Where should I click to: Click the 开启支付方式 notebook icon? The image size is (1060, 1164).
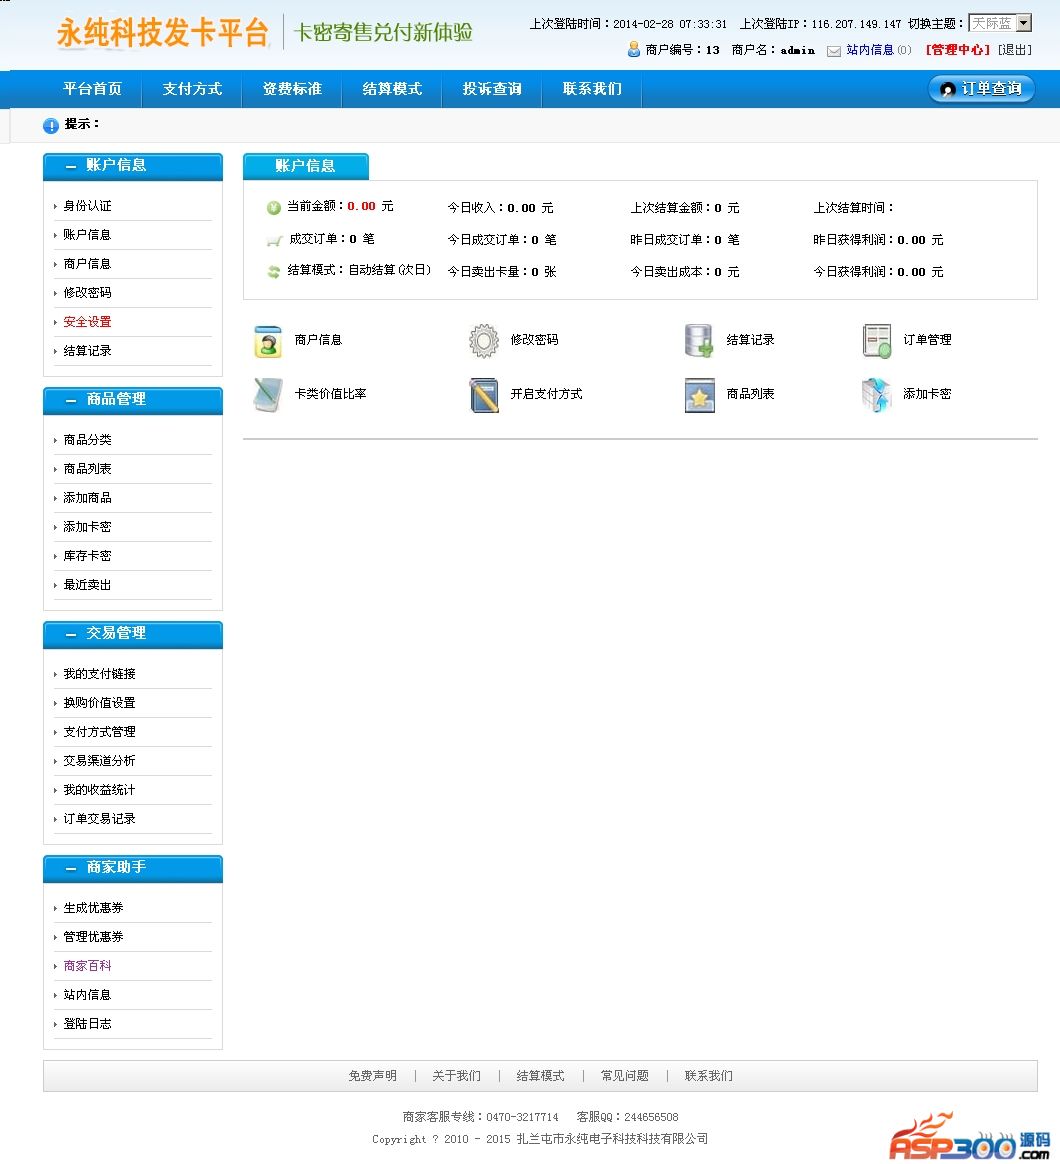click(484, 395)
